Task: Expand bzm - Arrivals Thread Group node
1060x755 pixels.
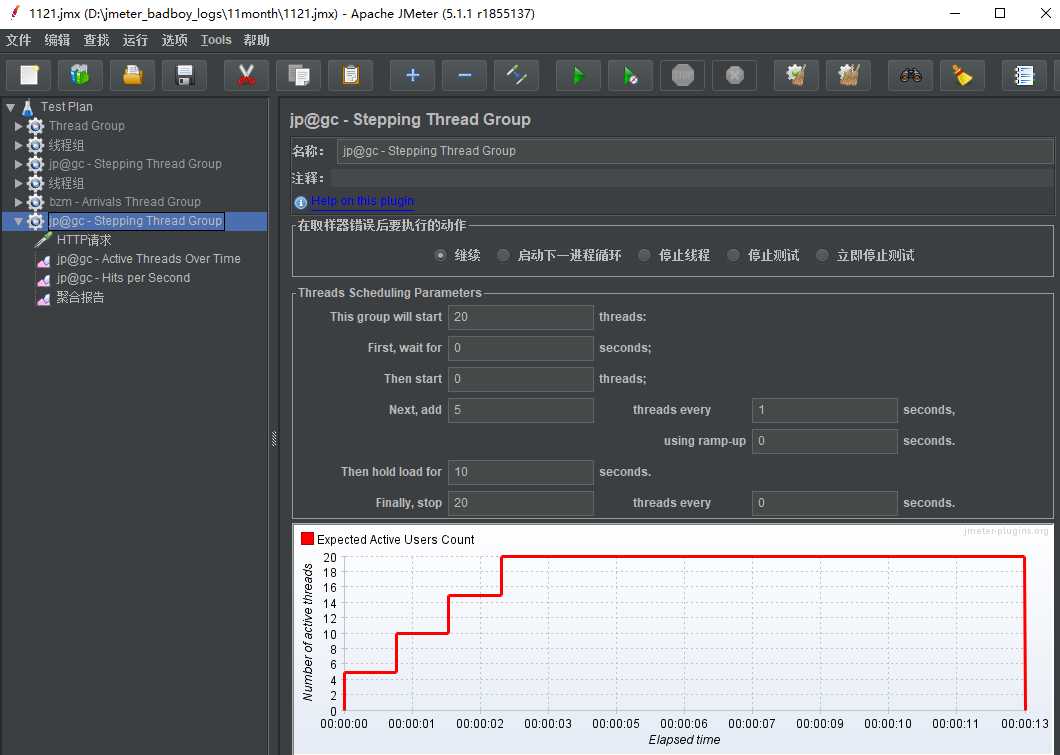Action: 18,201
